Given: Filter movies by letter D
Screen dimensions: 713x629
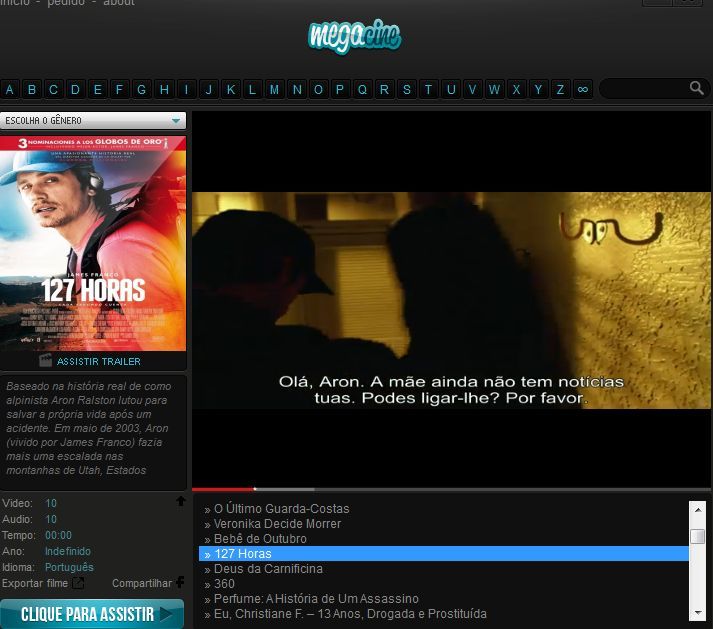Looking at the screenshot, I should (x=75, y=89).
